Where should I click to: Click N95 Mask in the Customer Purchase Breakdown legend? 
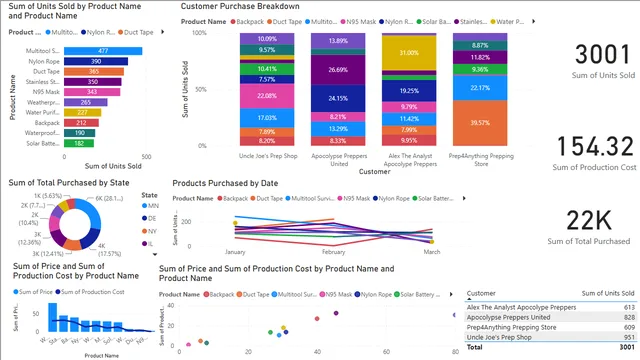point(358,22)
